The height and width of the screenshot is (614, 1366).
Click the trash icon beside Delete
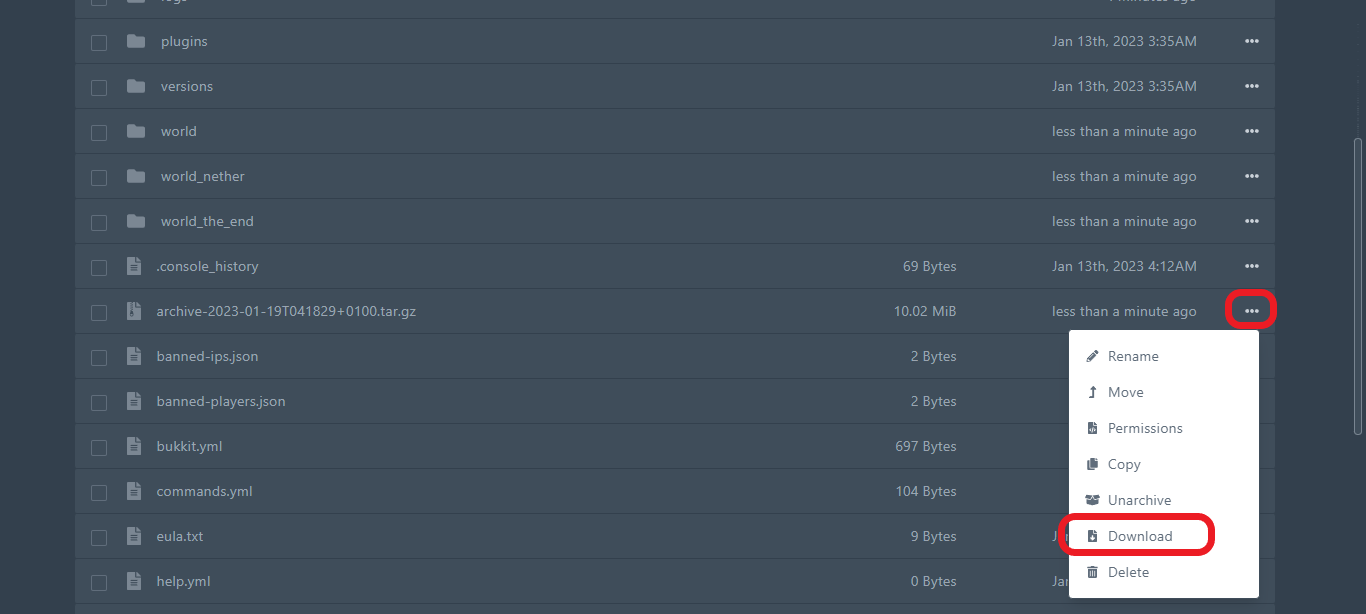[x=1092, y=572]
